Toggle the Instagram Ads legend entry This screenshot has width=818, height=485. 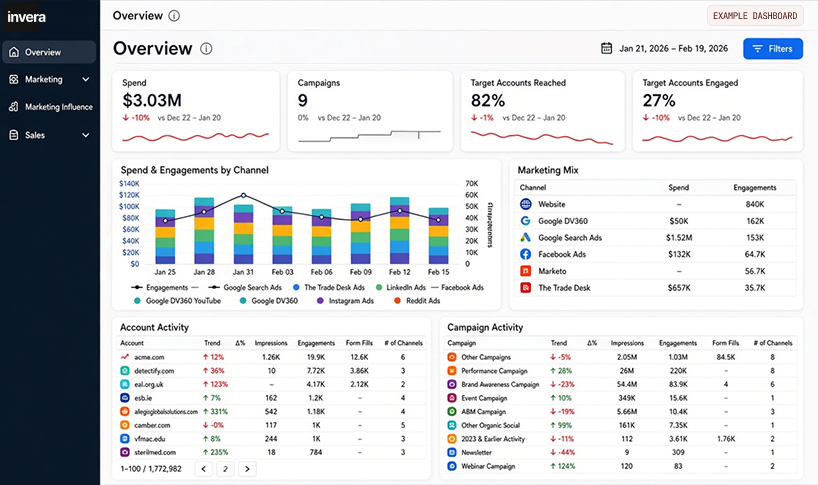(x=345, y=301)
